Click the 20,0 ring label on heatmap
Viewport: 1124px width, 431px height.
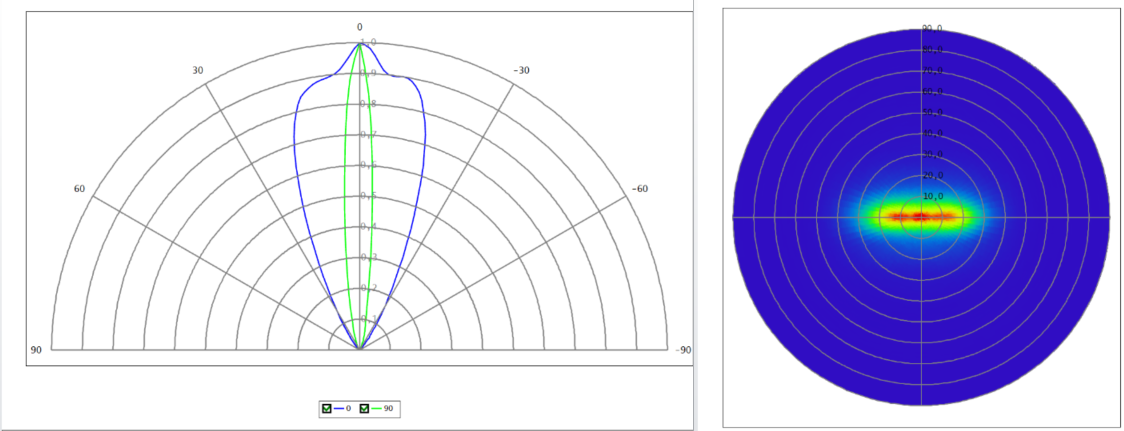(x=933, y=176)
